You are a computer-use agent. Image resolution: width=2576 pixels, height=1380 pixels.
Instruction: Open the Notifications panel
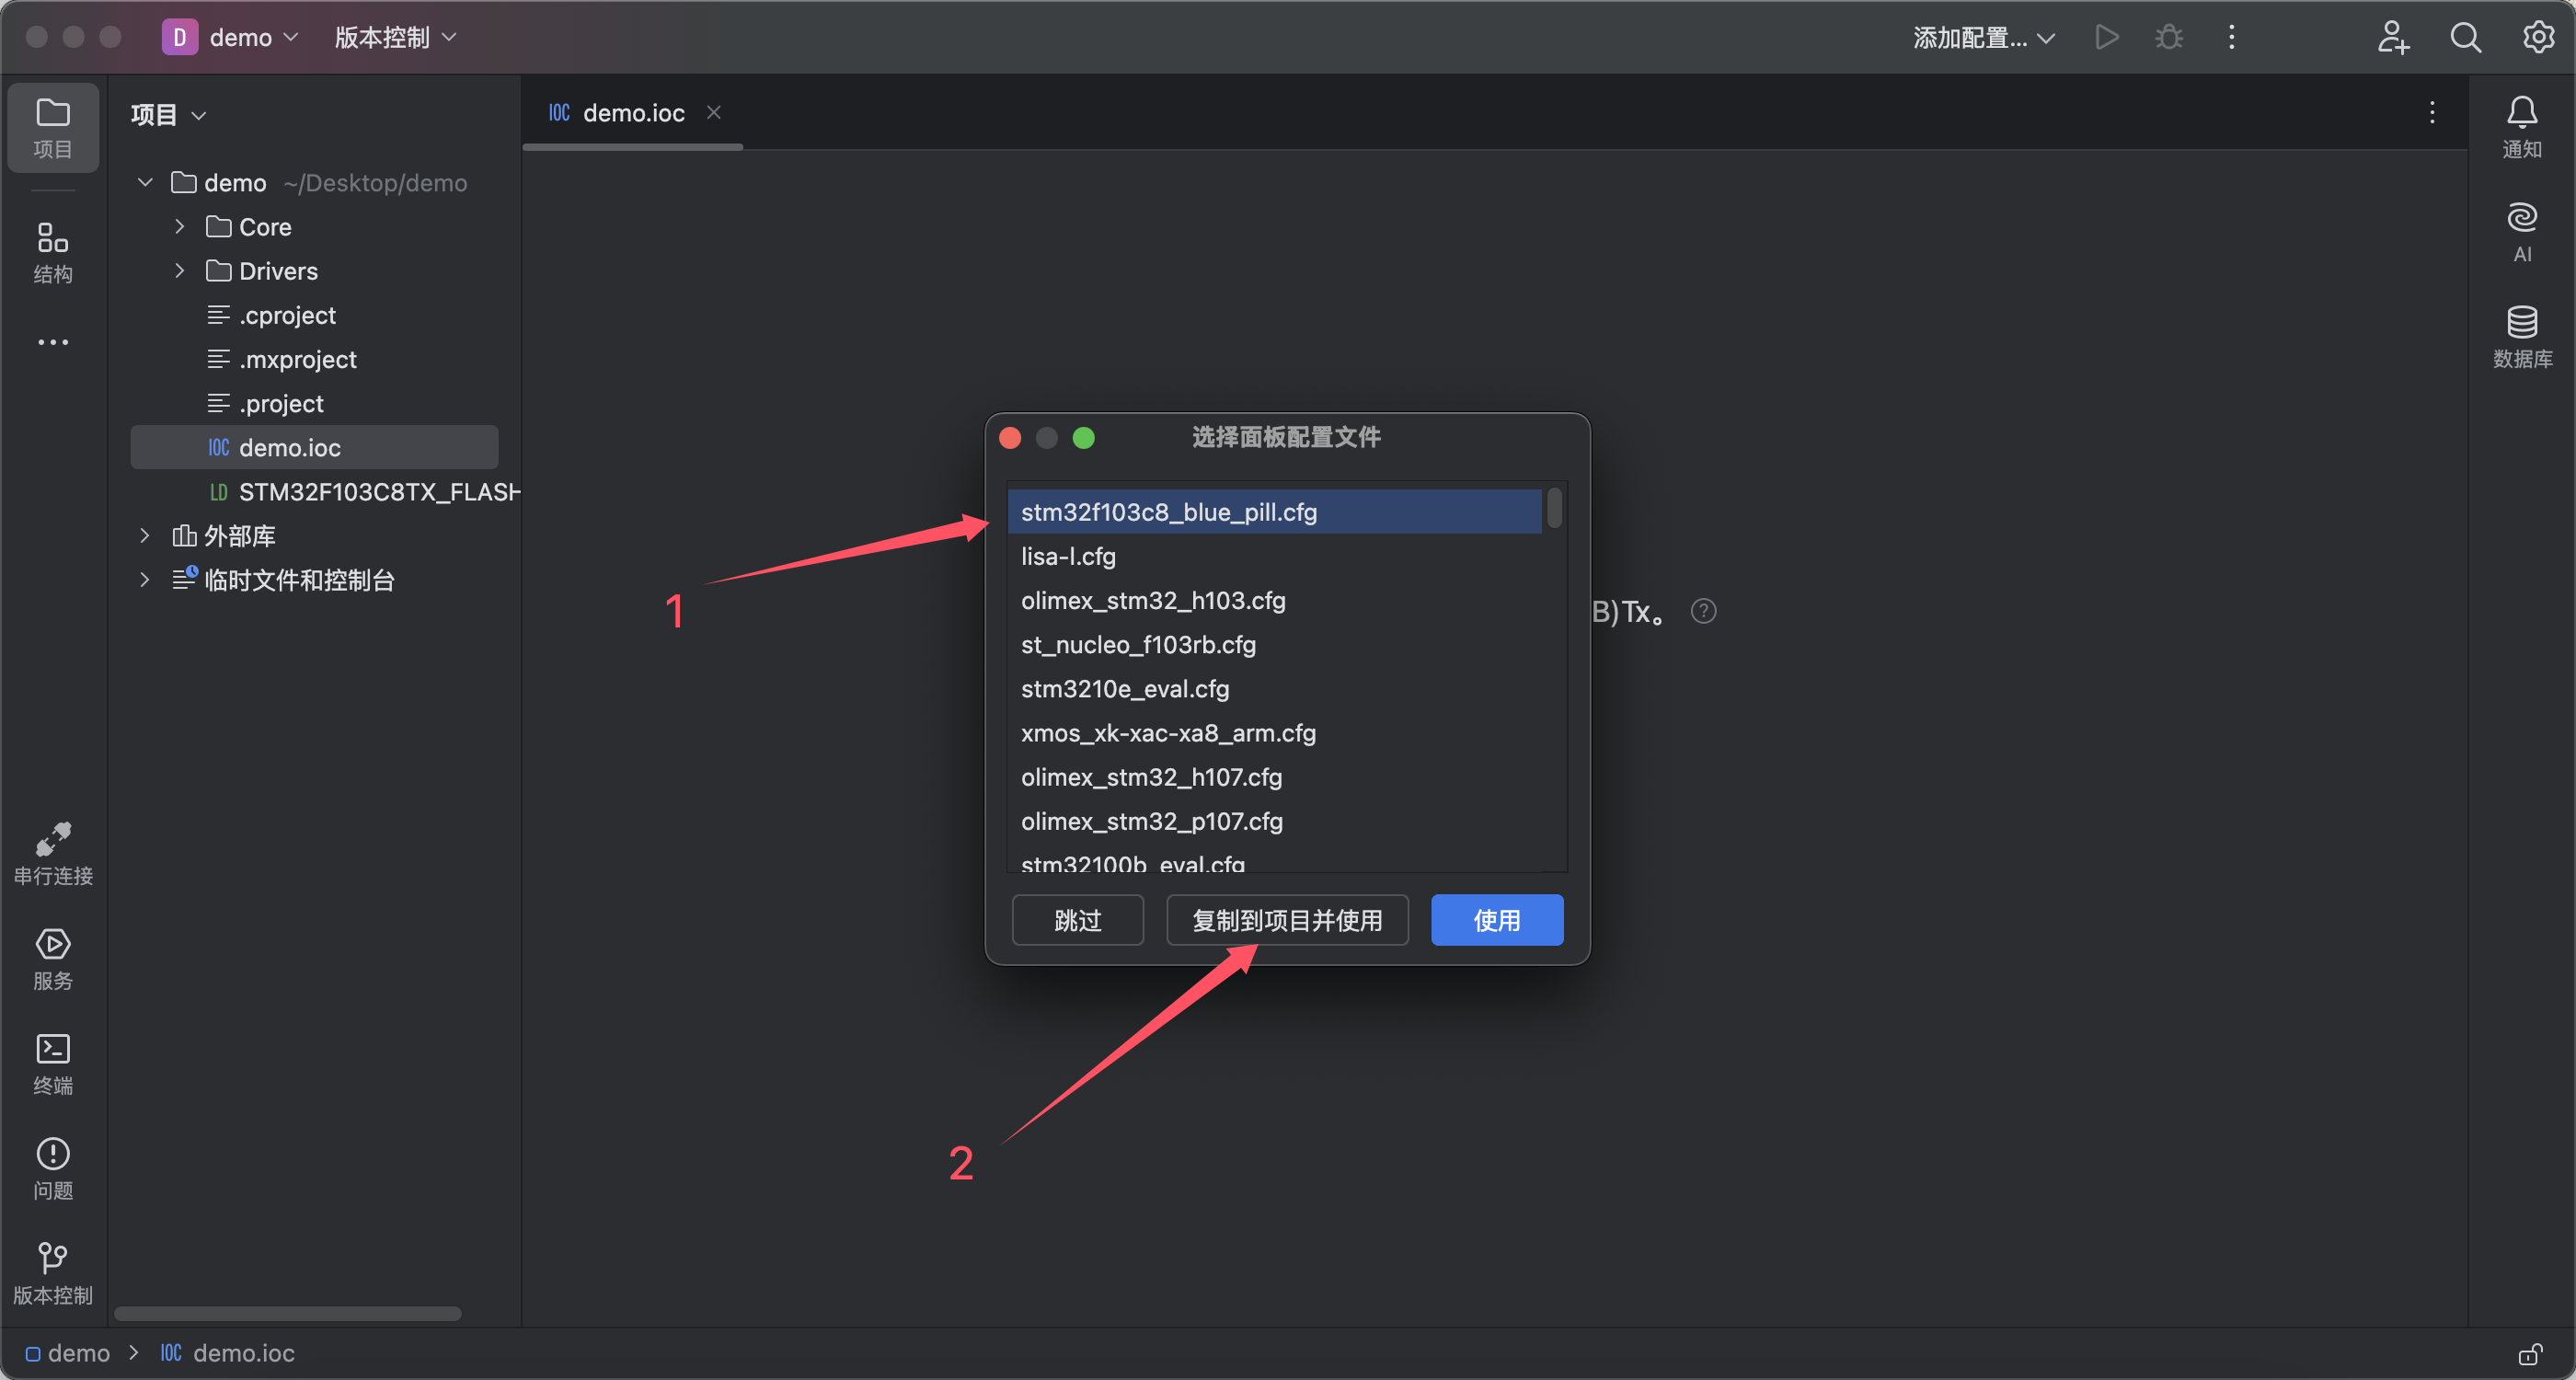(x=2521, y=127)
